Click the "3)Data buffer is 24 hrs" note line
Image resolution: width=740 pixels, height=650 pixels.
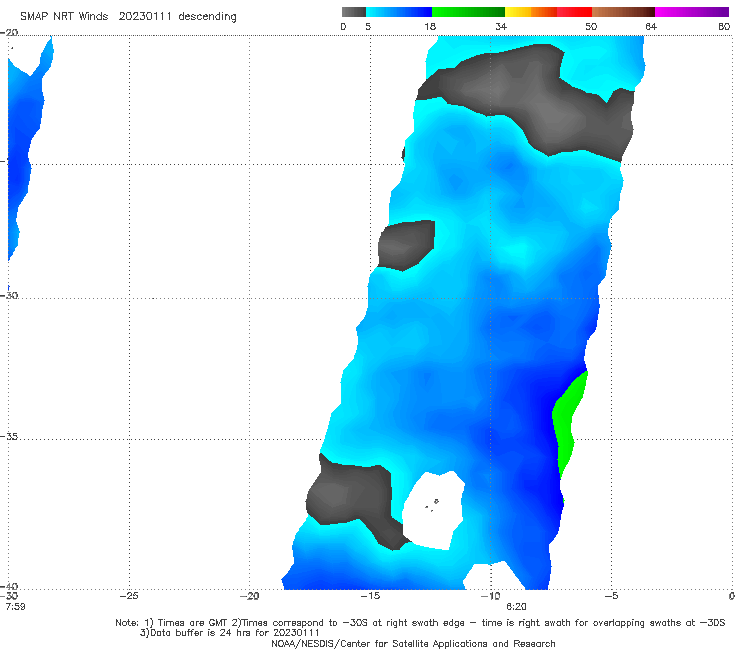(229, 633)
